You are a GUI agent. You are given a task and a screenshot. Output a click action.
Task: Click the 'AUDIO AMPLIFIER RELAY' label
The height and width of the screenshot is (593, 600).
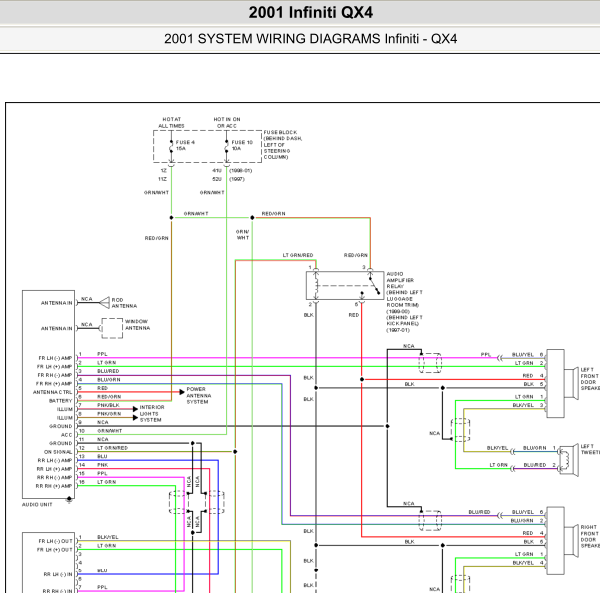[400, 280]
